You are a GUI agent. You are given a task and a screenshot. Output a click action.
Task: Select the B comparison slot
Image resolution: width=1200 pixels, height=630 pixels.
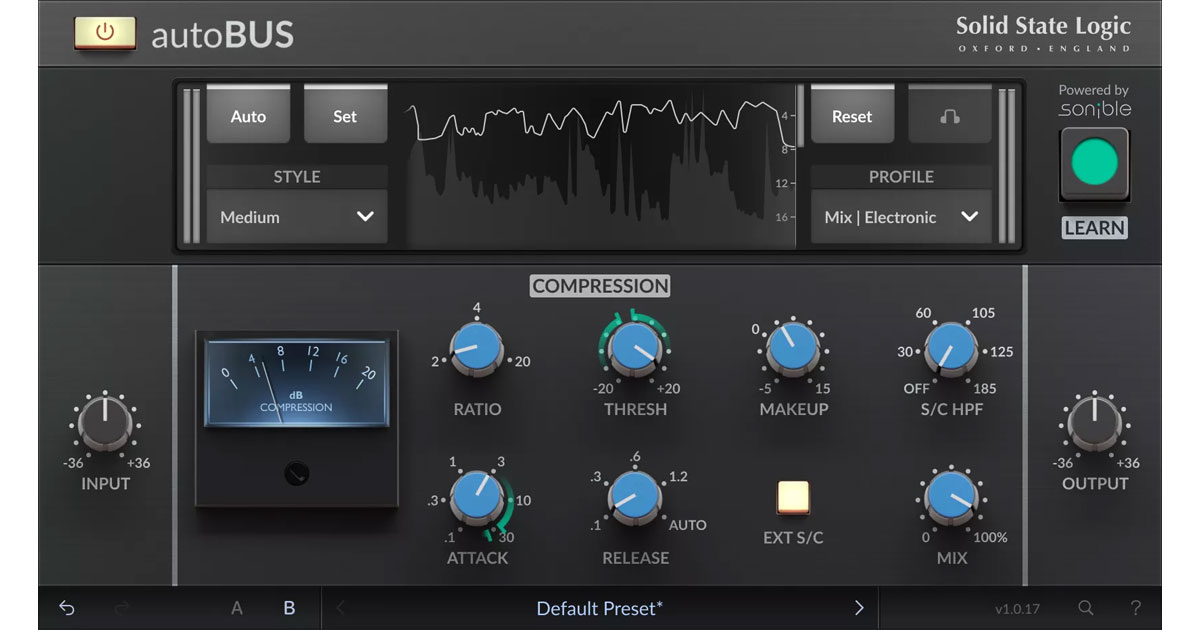click(289, 608)
